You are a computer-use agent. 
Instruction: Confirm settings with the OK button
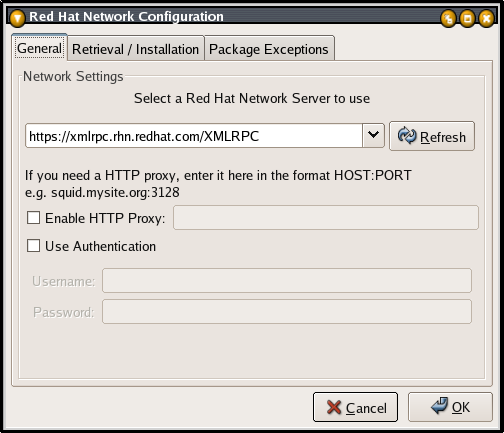point(450,407)
